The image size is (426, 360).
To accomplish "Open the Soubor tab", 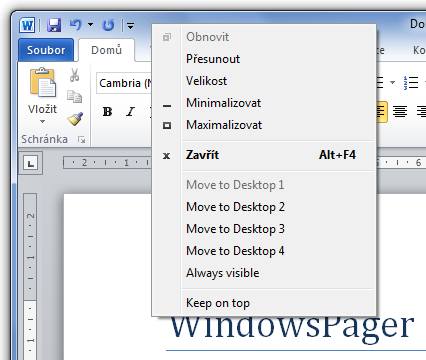I will click(x=46, y=50).
